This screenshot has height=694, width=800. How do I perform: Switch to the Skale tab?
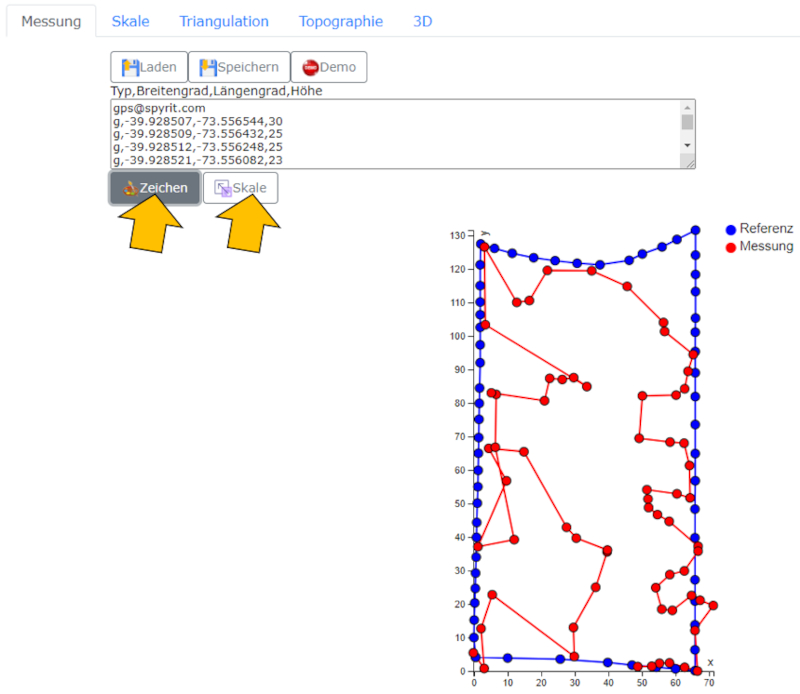pos(131,21)
